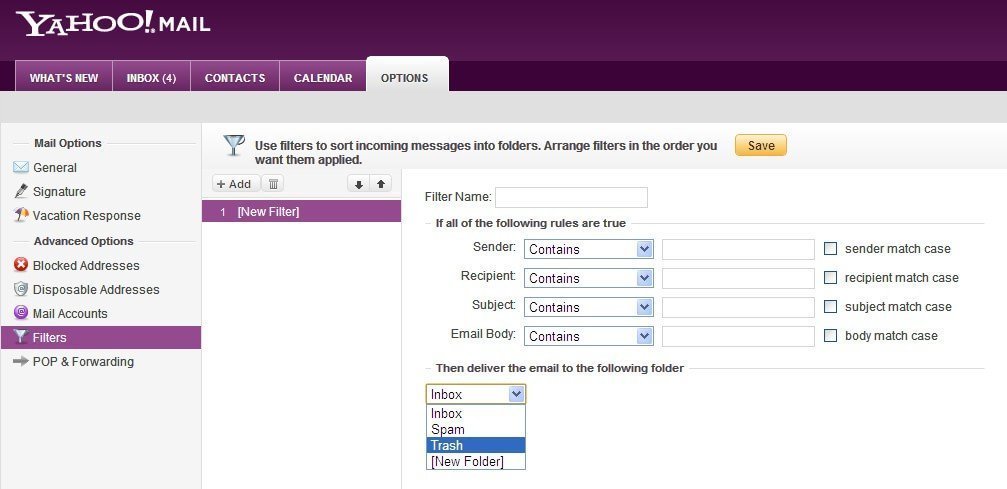Click the envelope icon beside General
The image size is (1007, 489).
coord(21,168)
